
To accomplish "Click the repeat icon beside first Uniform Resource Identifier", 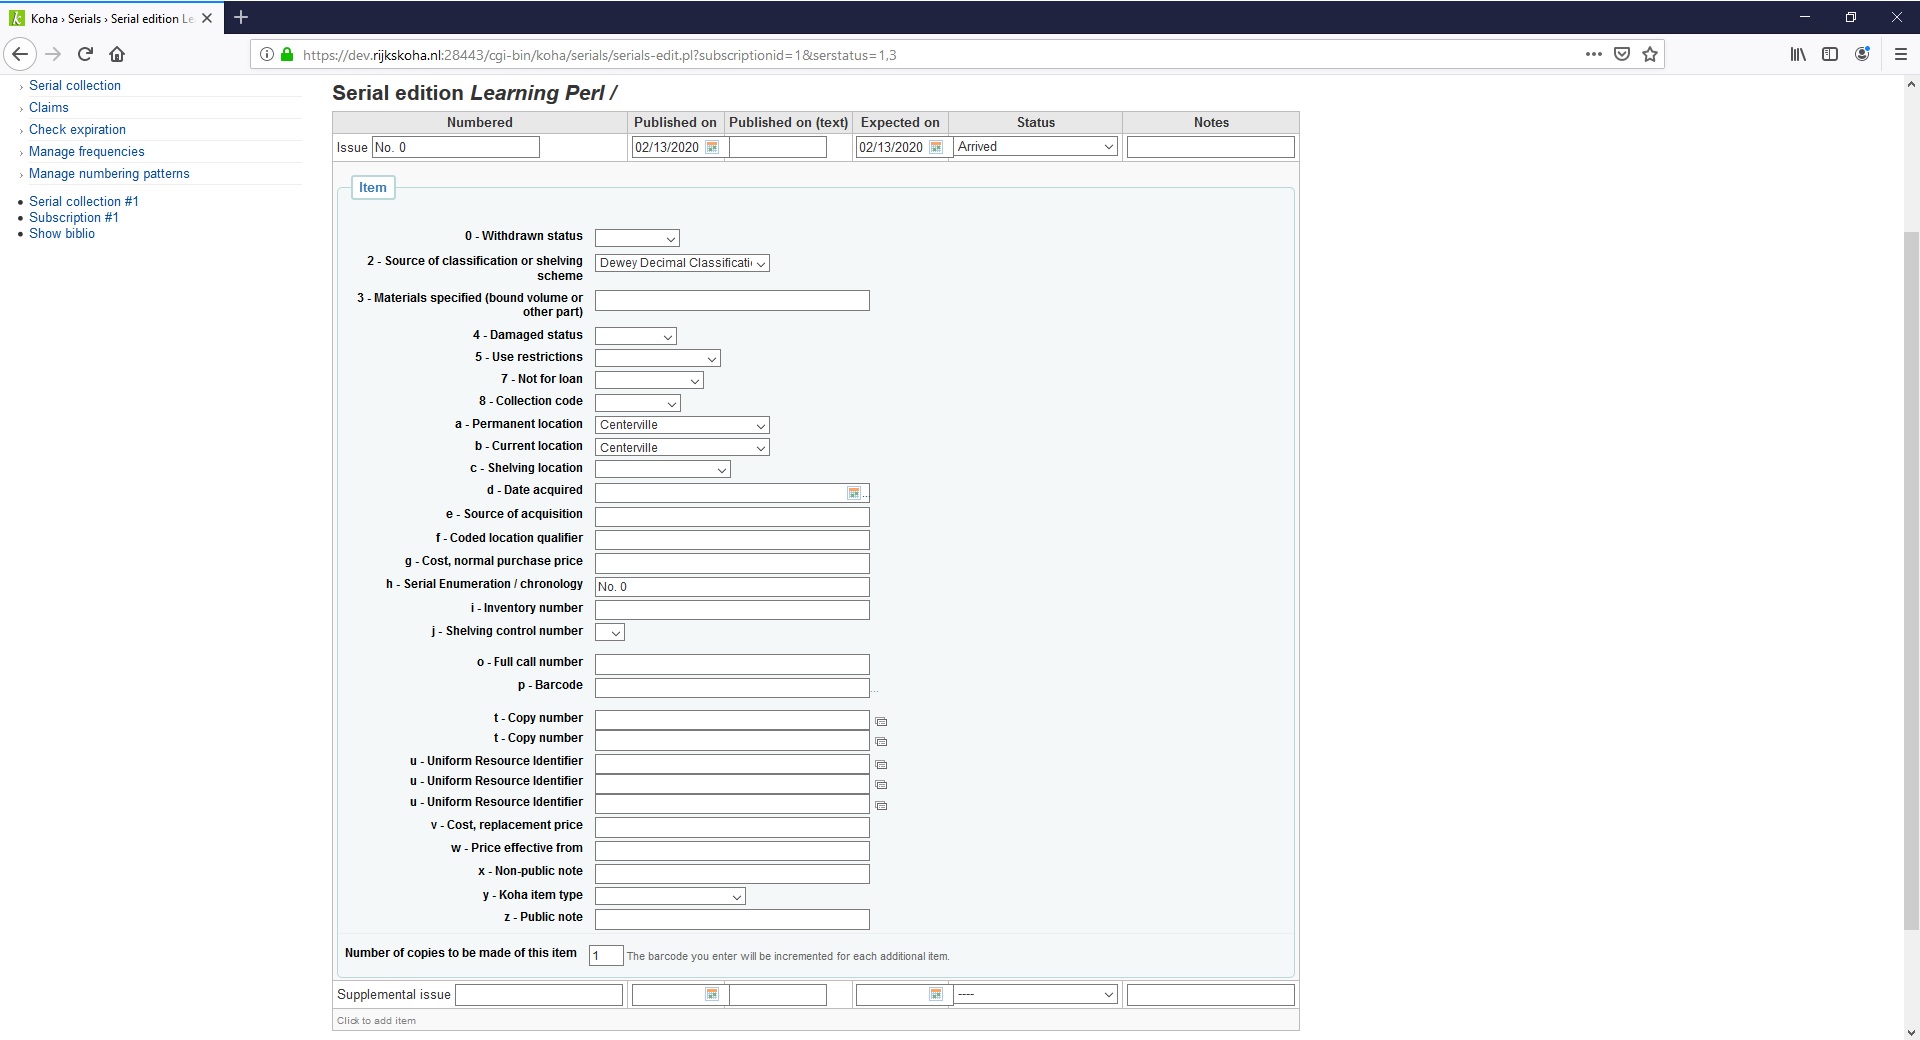I will (881, 764).
